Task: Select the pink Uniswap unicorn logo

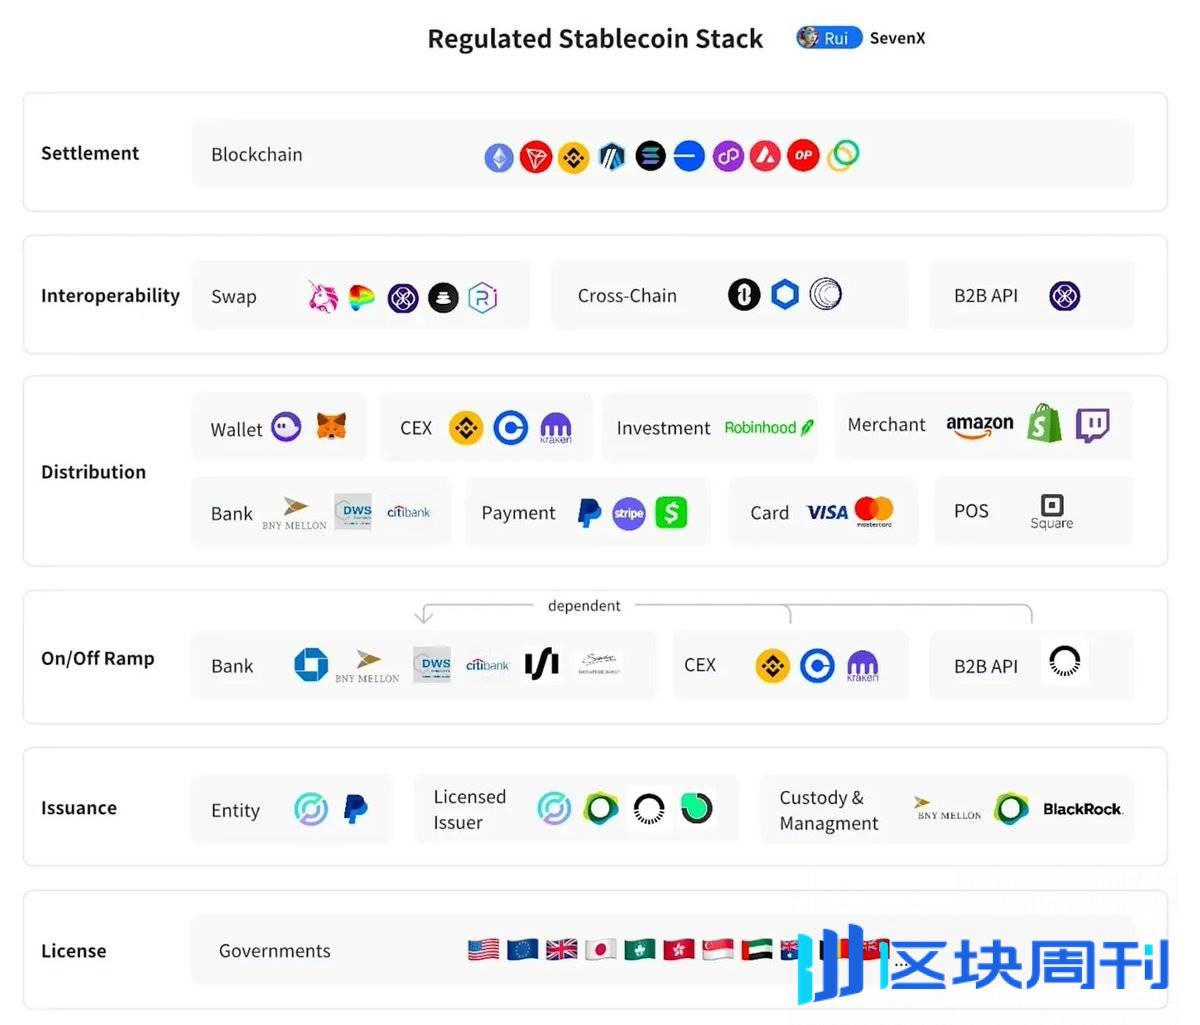Action: [323, 296]
